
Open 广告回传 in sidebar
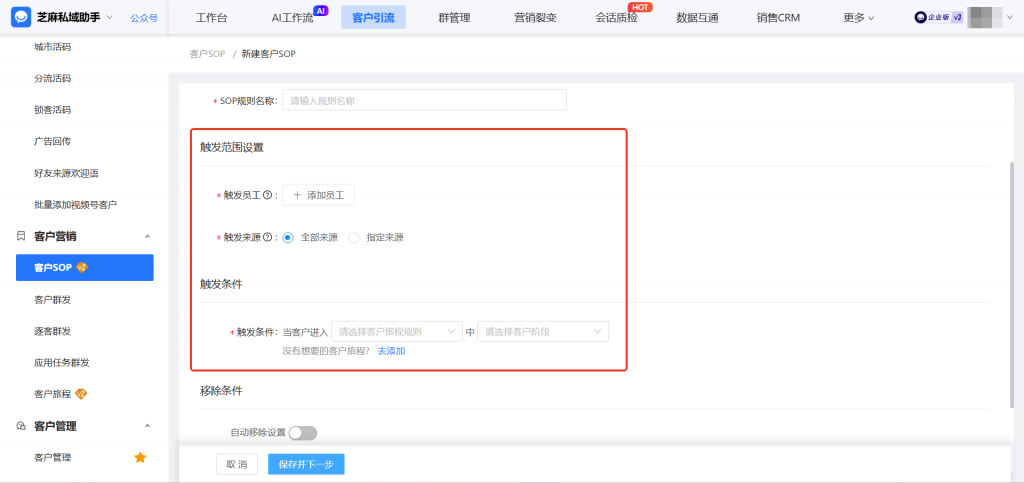pyautogui.click(x=52, y=141)
